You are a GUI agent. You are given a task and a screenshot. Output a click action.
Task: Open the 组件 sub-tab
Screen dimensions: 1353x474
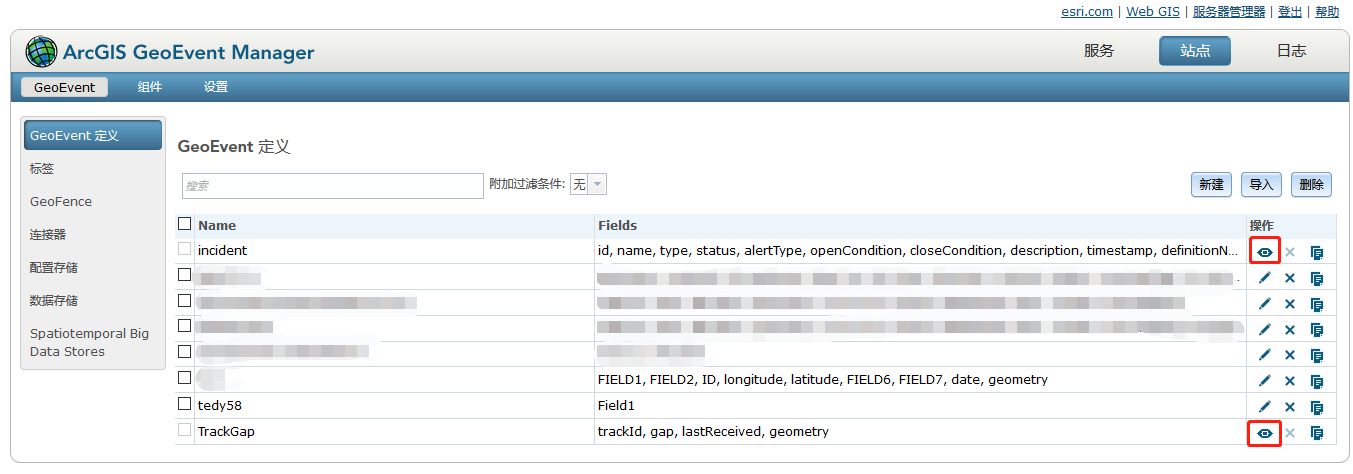point(150,87)
